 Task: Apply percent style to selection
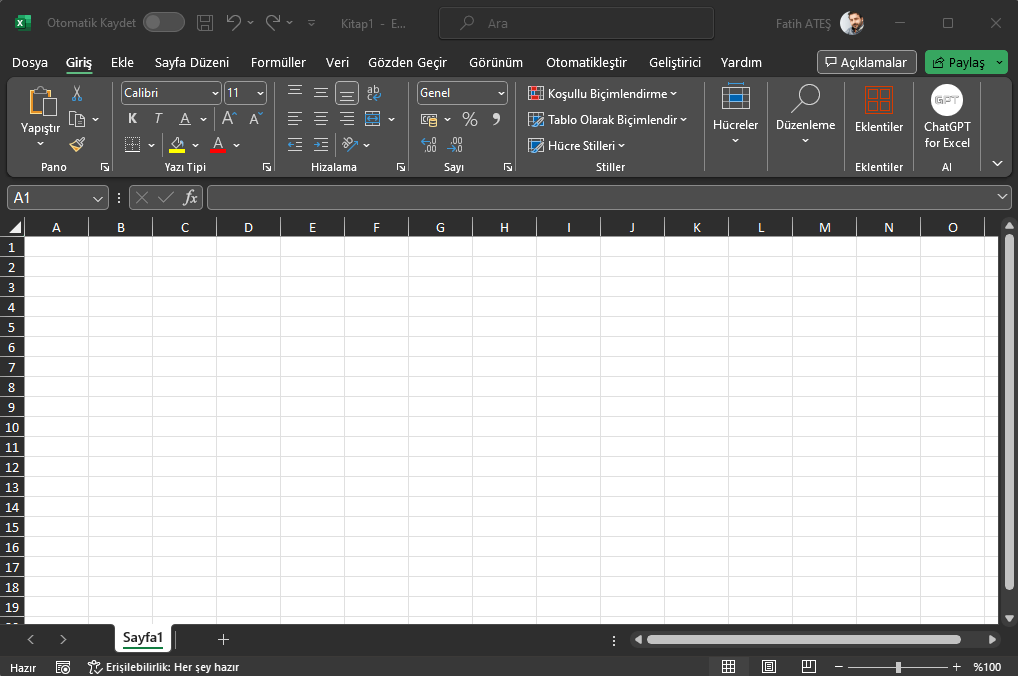[469, 118]
